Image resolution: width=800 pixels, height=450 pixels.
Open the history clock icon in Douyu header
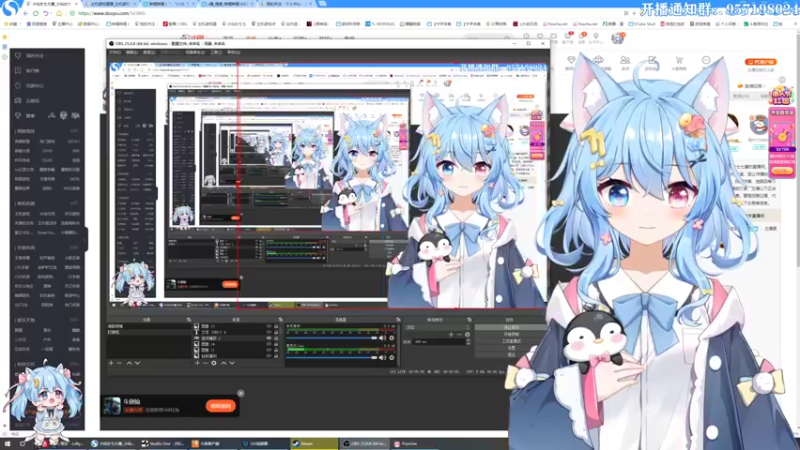pos(526,37)
